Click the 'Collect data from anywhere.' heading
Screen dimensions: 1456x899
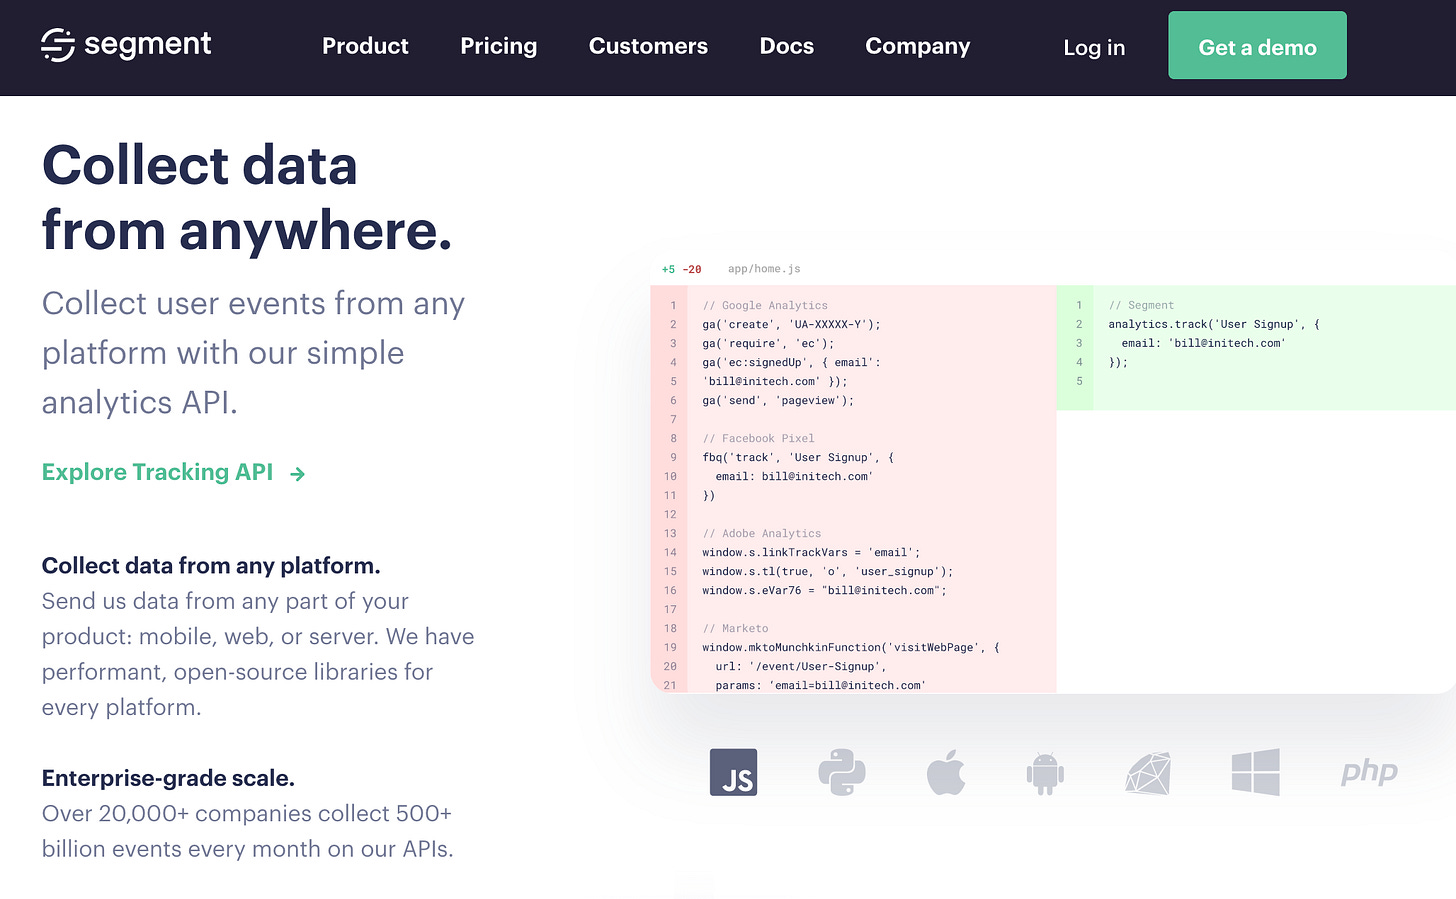(247, 198)
